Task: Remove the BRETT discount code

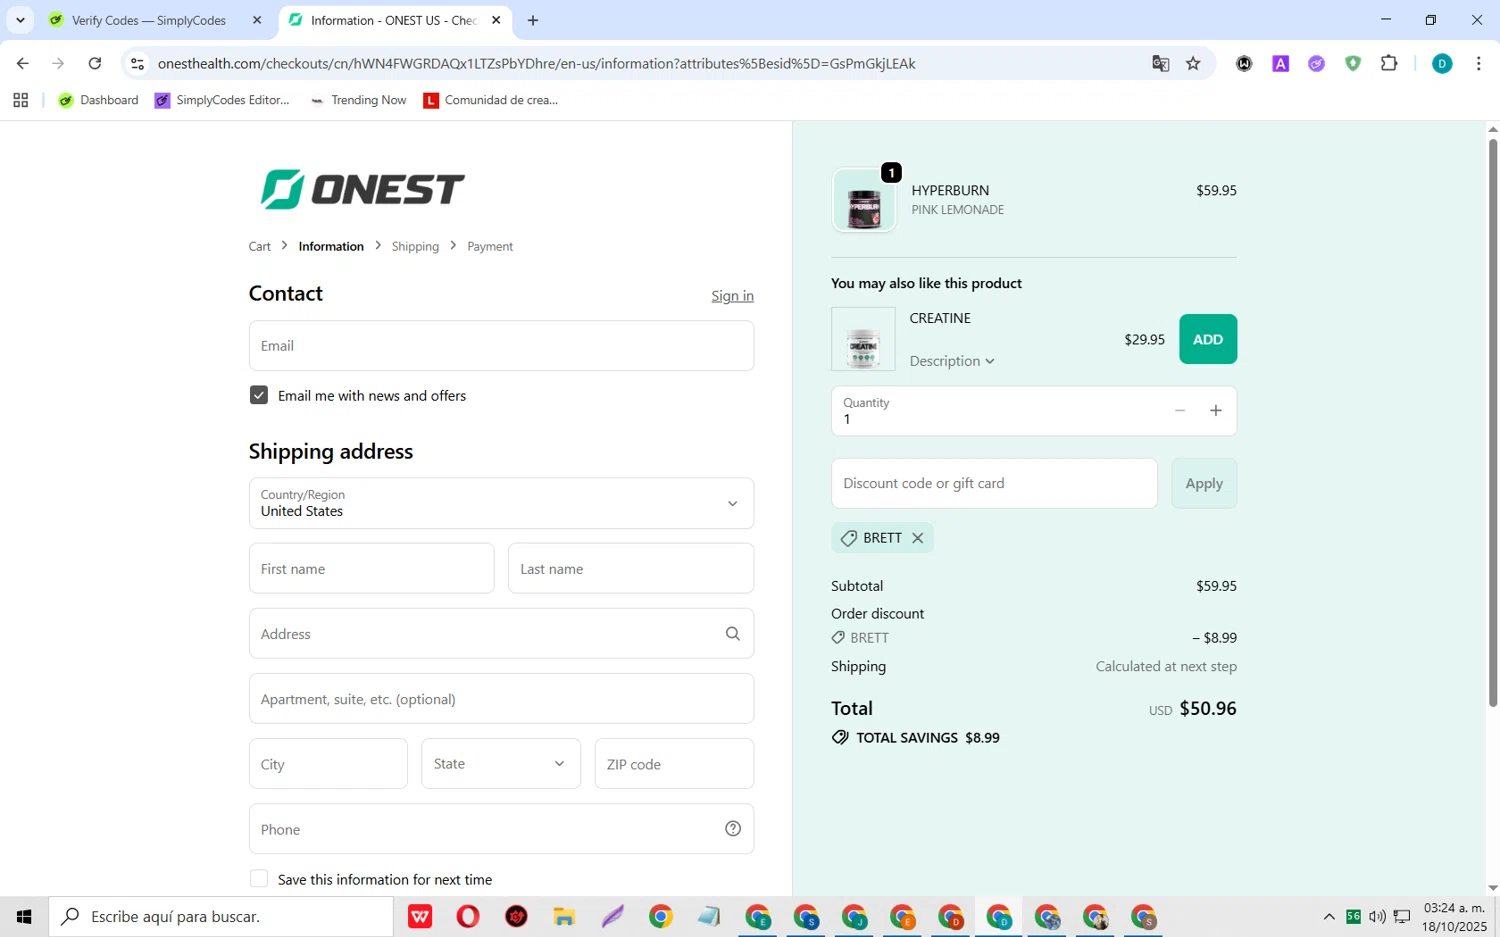Action: click(x=917, y=538)
